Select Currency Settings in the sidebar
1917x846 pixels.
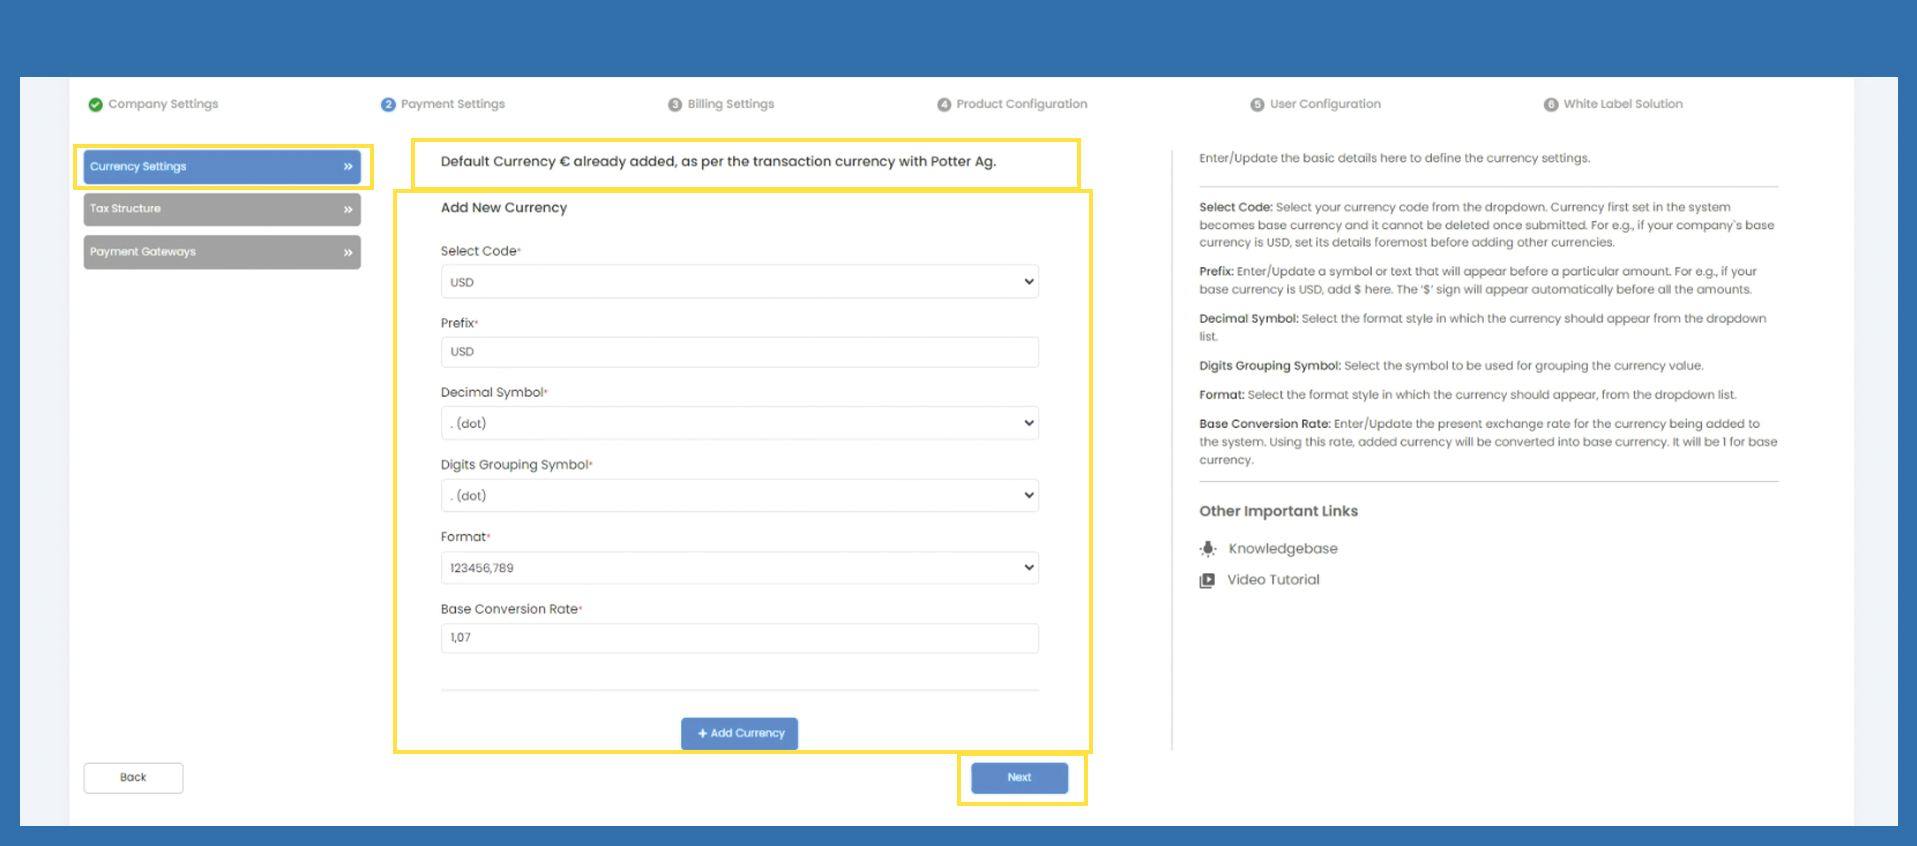[x=221, y=167]
